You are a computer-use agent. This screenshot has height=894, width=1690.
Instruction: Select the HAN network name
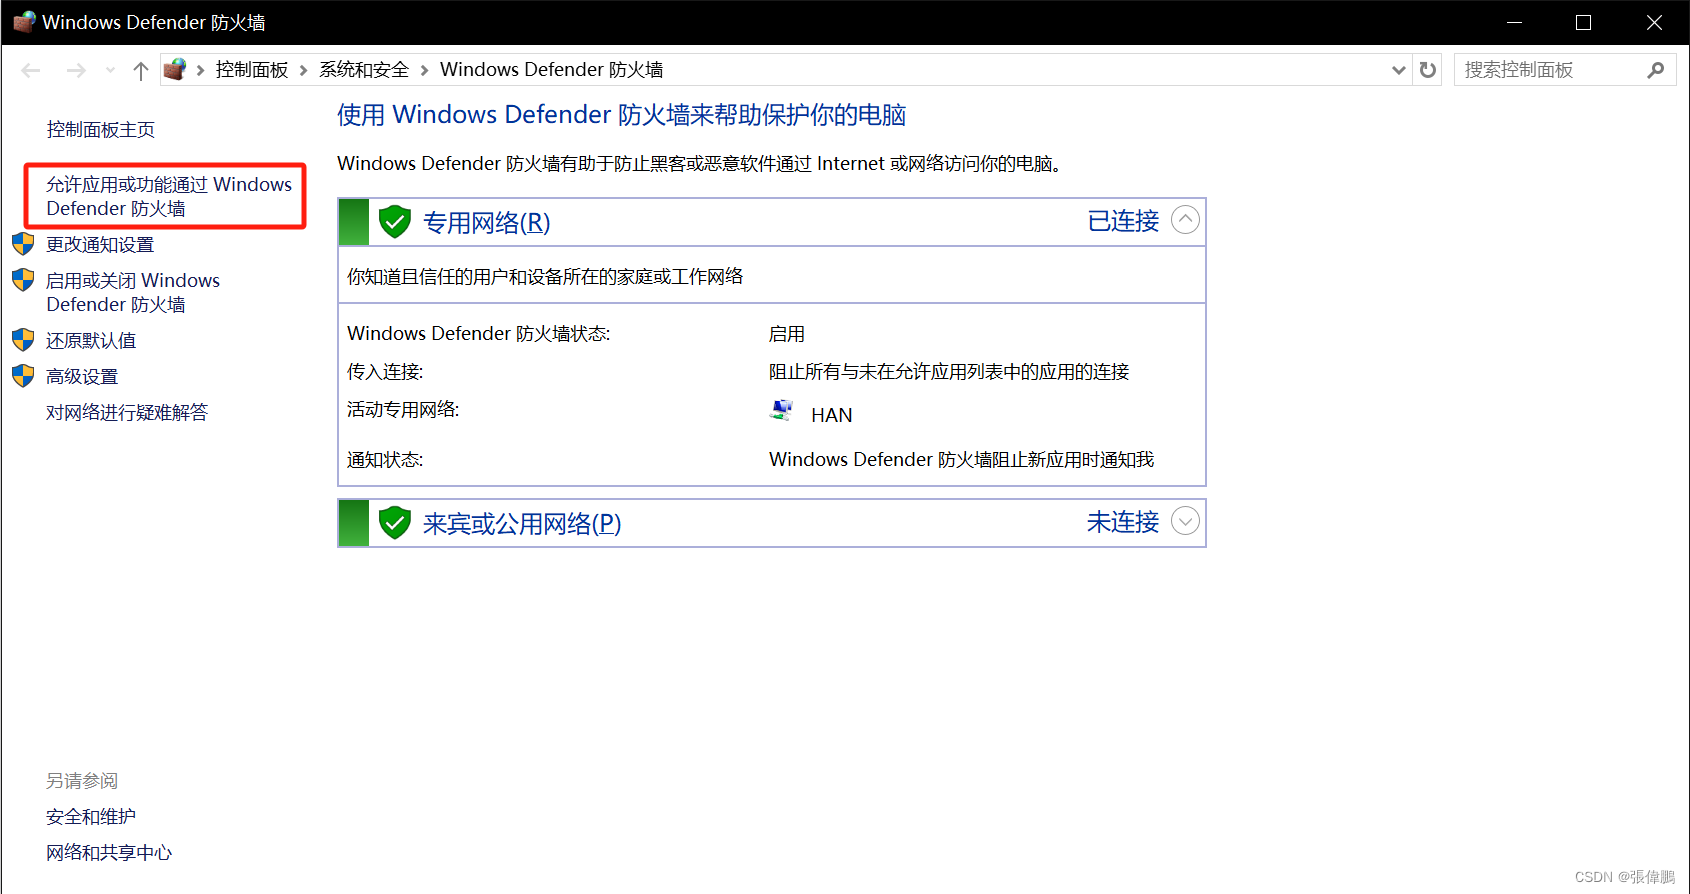point(832,415)
